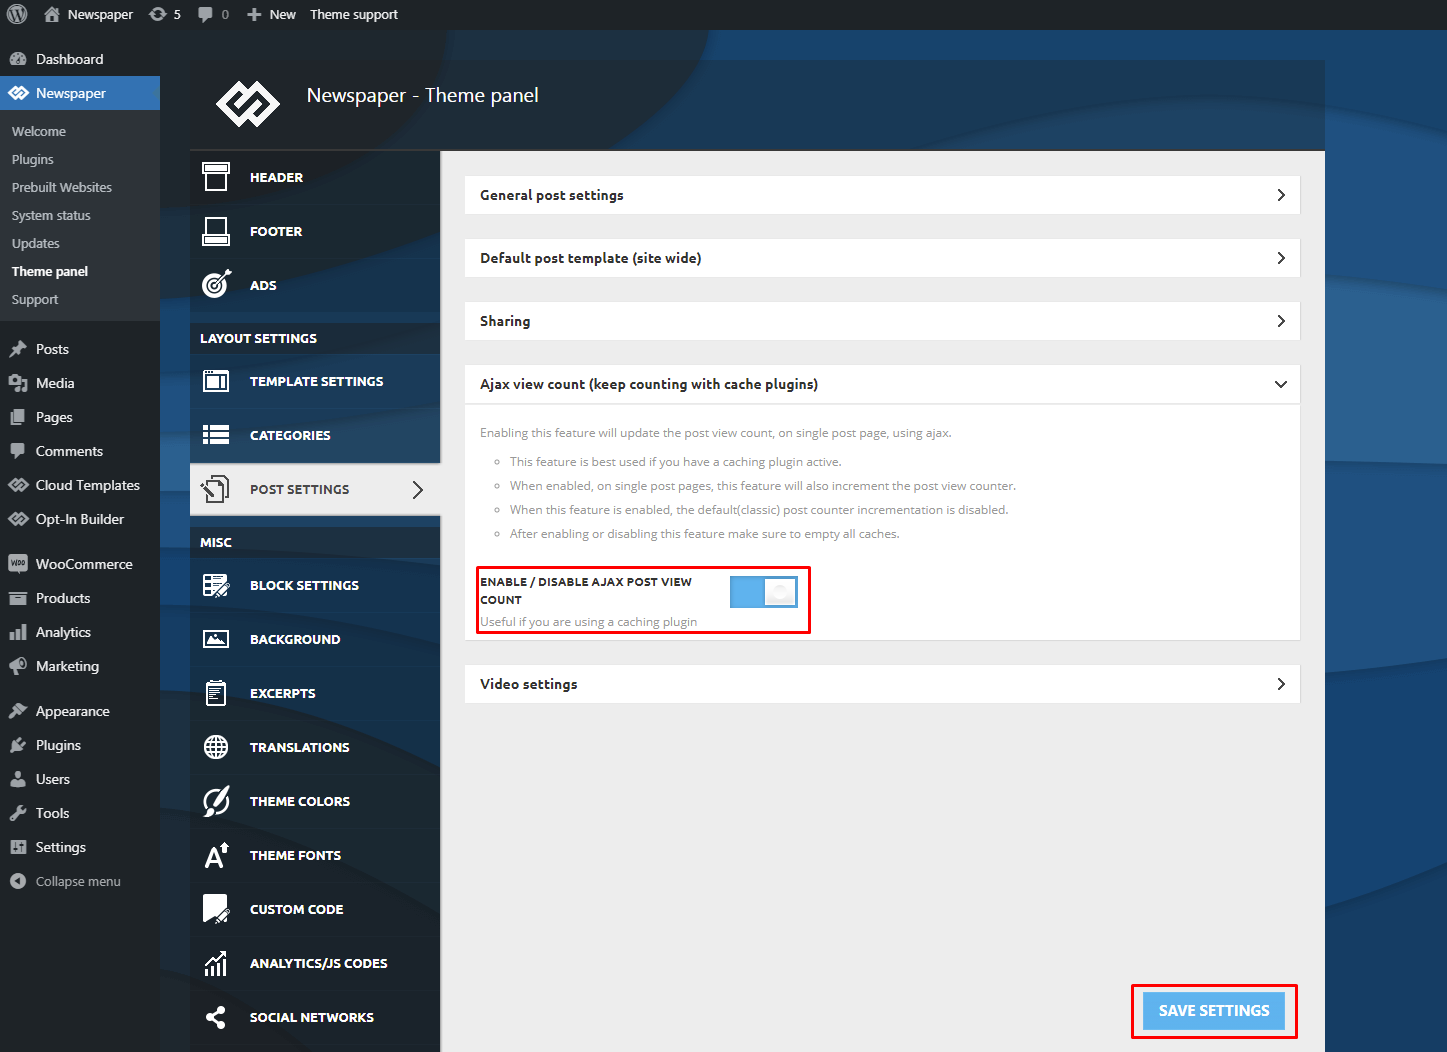Viewport: 1447px width, 1052px height.
Task: Click the Post Settings arrow
Action: click(418, 489)
